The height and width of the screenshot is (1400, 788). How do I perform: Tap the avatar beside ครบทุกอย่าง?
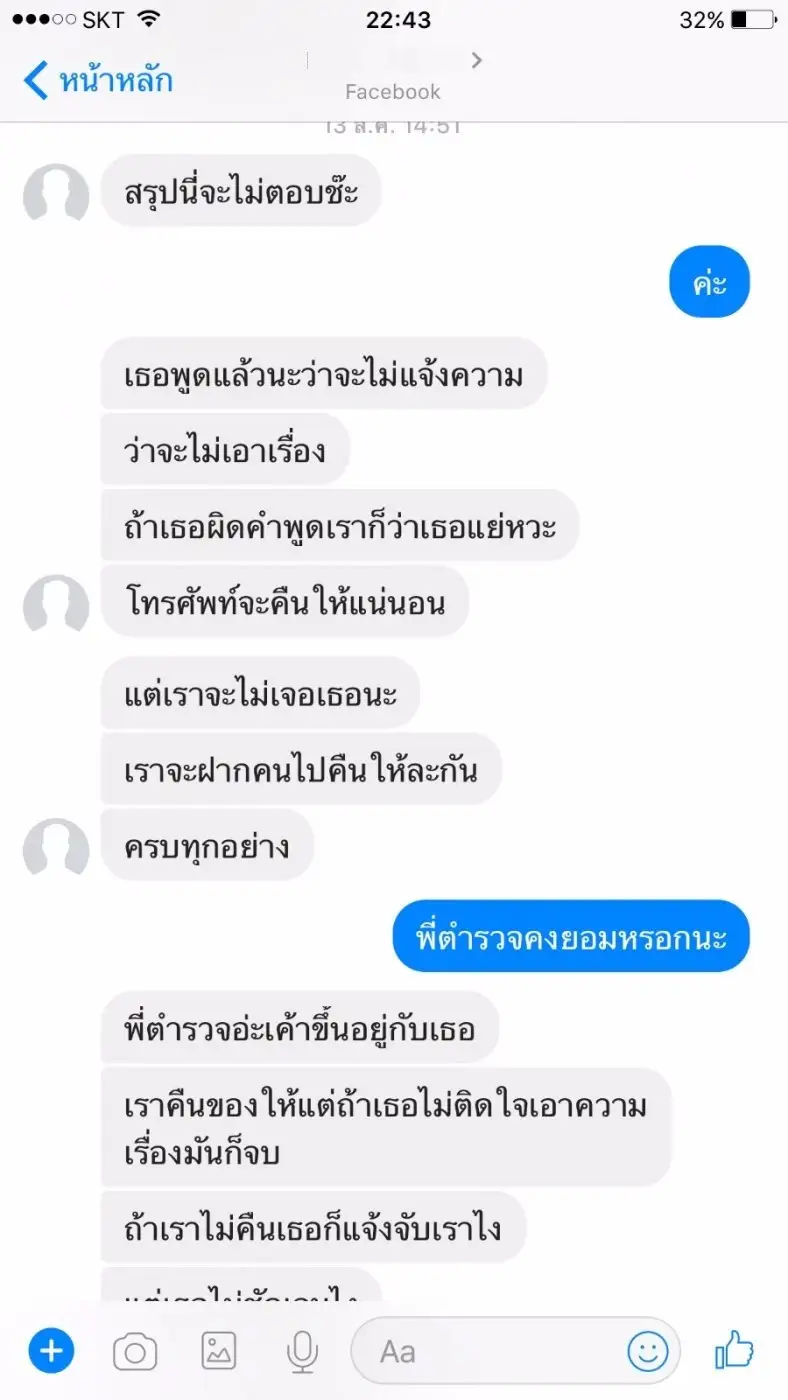click(x=56, y=848)
